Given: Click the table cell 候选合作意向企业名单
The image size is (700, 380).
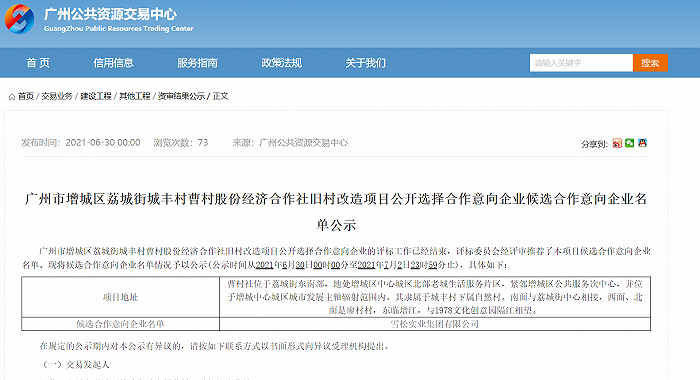Looking at the screenshot, I should [121, 324].
